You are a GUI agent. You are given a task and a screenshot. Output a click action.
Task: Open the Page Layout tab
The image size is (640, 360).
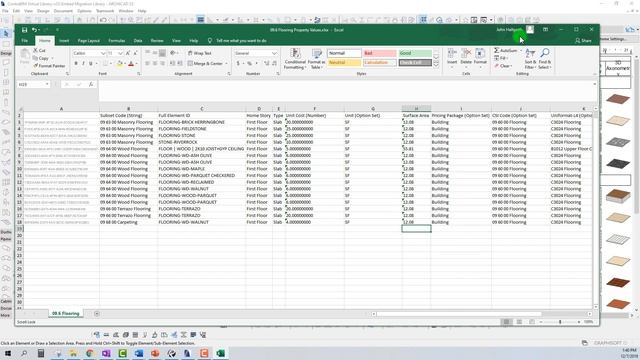pos(89,41)
